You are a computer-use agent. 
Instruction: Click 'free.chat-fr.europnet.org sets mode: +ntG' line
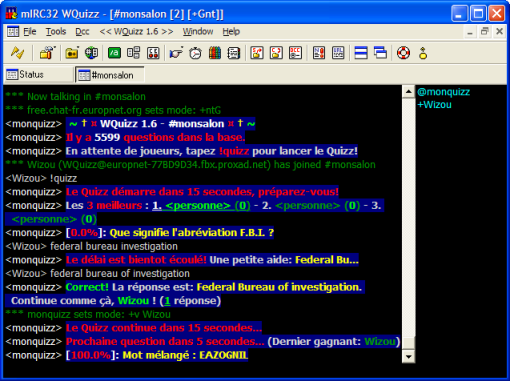point(124,110)
